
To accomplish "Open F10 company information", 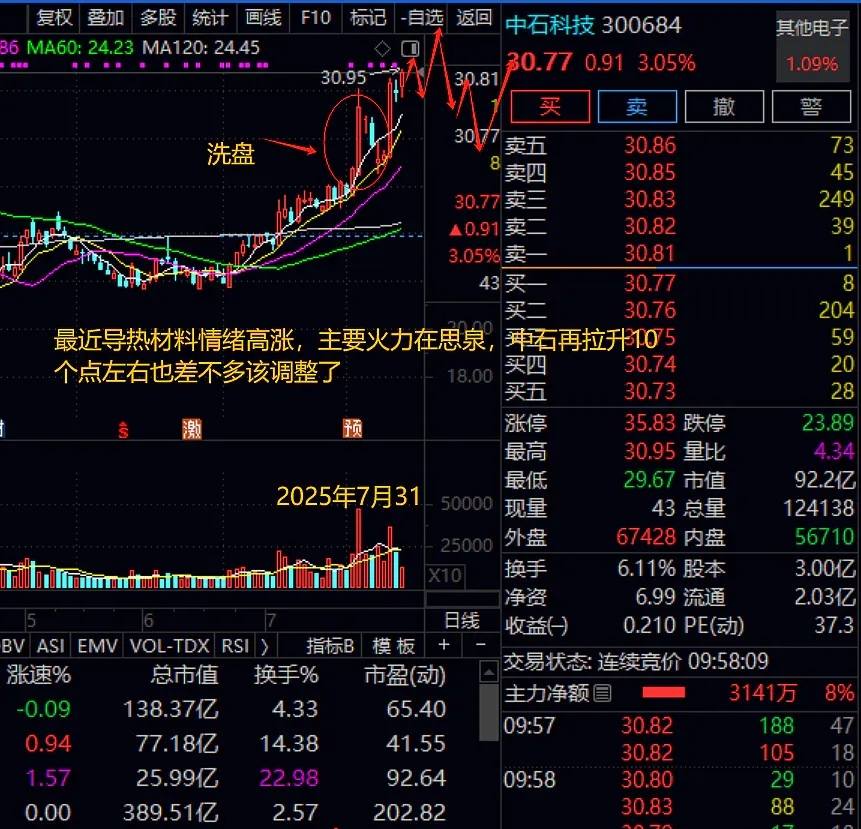I will point(316,18).
